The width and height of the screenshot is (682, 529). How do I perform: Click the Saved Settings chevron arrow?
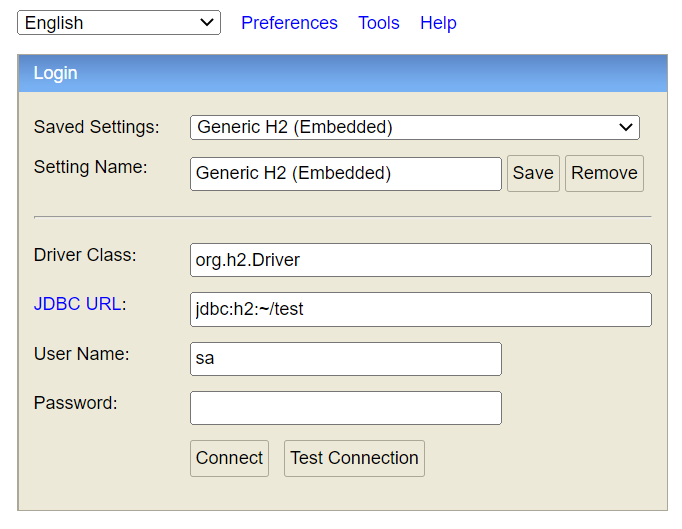(626, 127)
